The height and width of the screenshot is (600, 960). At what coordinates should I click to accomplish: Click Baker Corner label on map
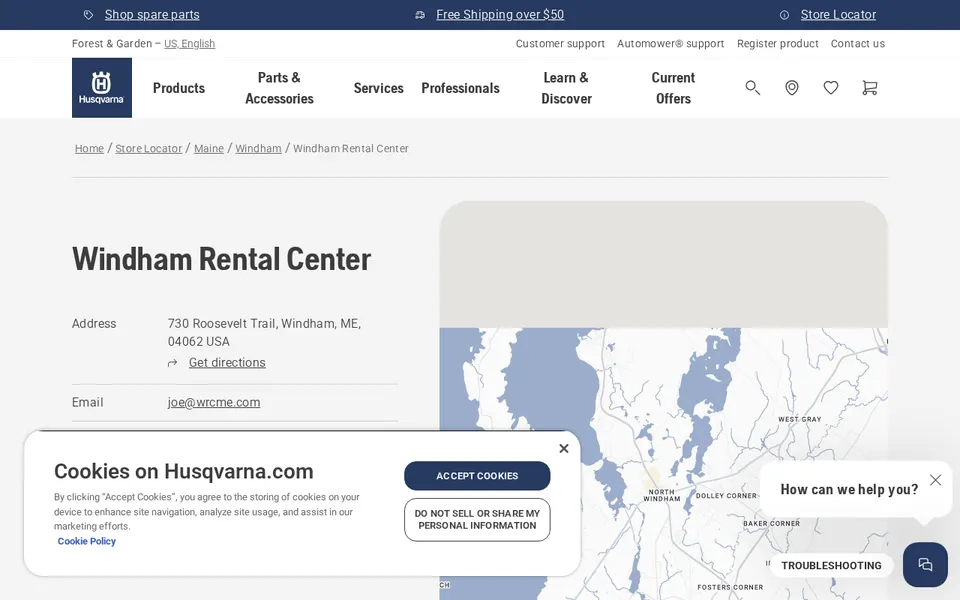771,523
